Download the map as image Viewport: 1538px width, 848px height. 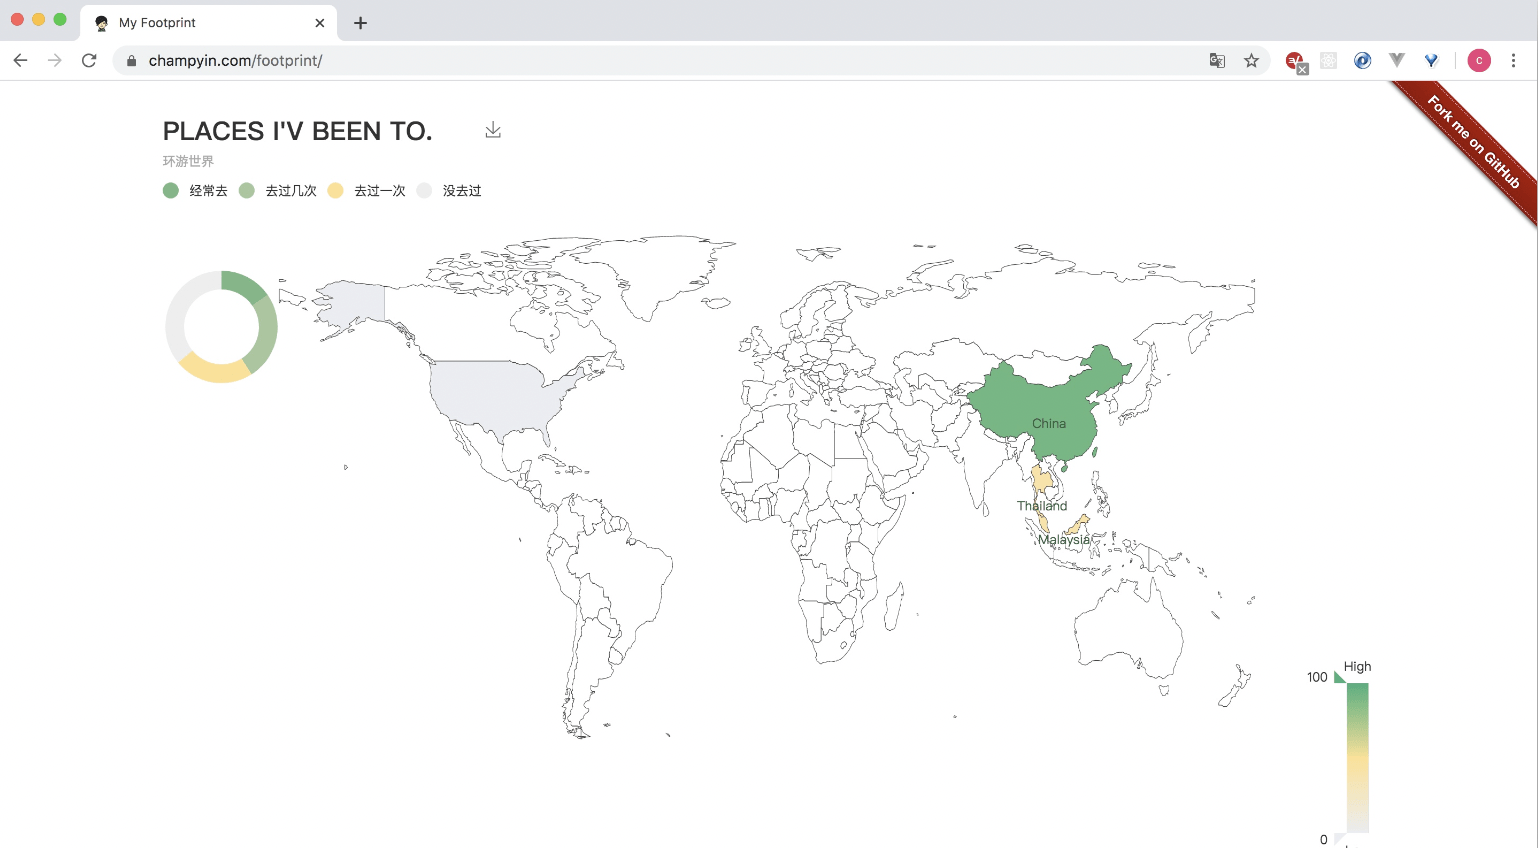coord(493,130)
